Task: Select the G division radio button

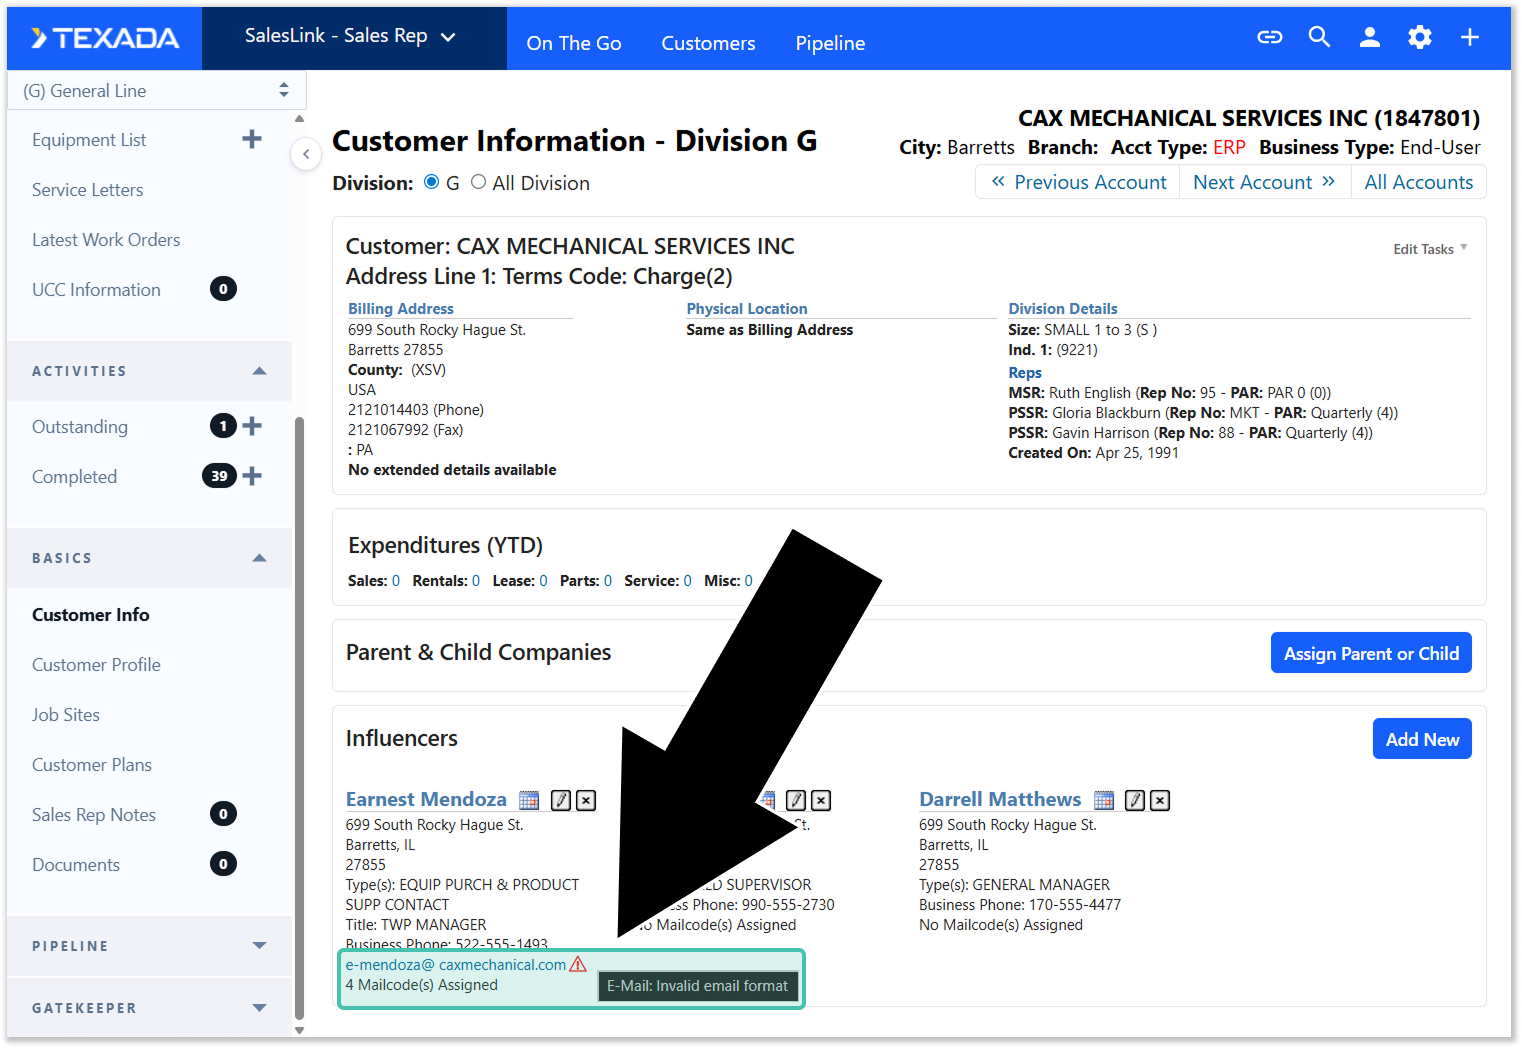Action: (432, 182)
